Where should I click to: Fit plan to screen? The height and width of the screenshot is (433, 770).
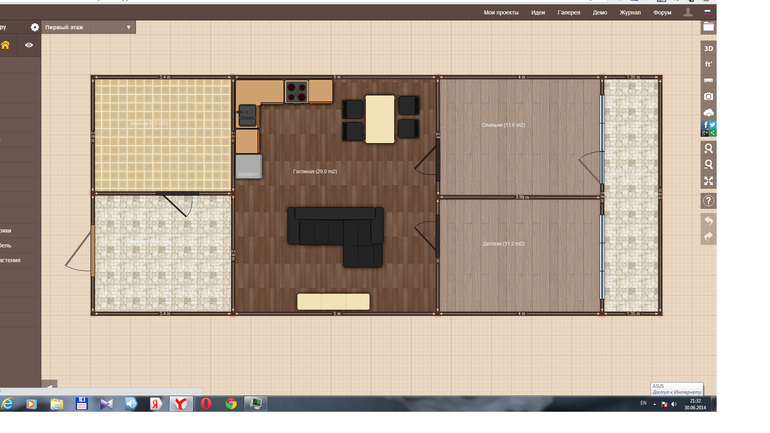click(708, 181)
